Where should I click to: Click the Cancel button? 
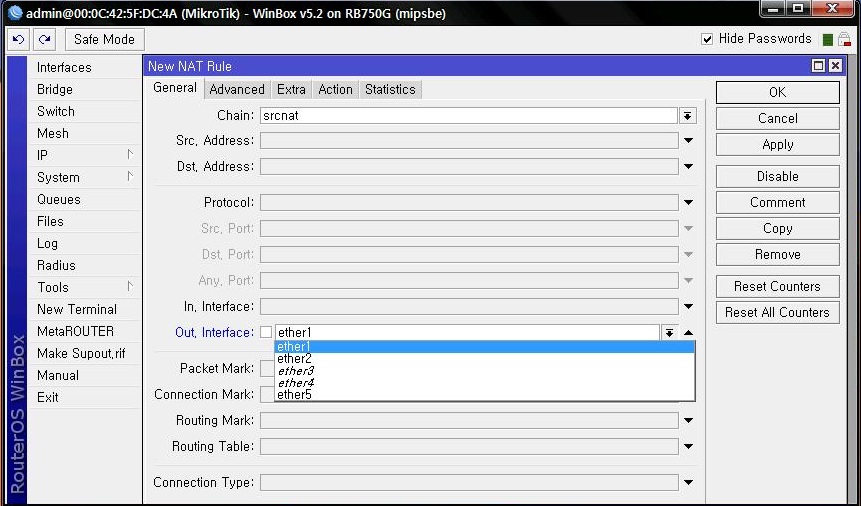click(x=778, y=118)
